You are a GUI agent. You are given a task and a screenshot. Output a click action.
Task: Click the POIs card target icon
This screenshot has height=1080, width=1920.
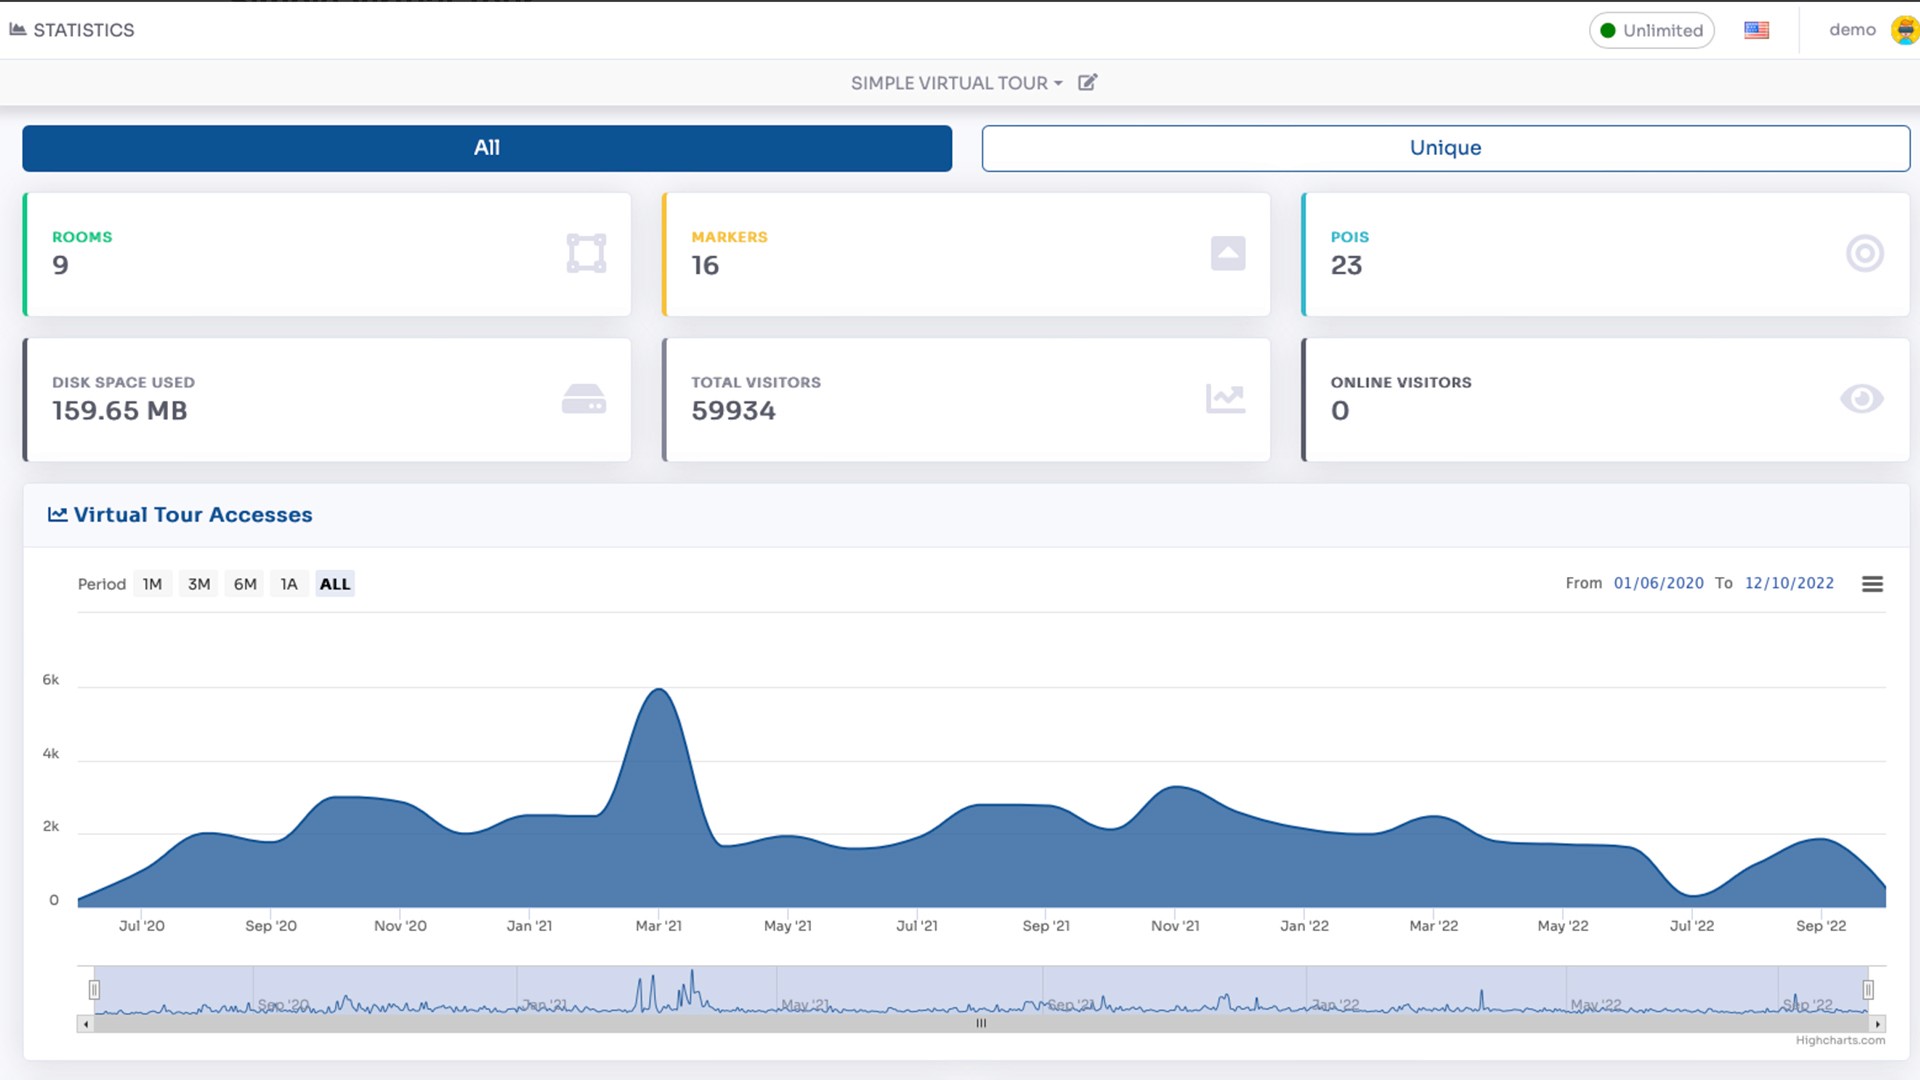[1864, 253]
